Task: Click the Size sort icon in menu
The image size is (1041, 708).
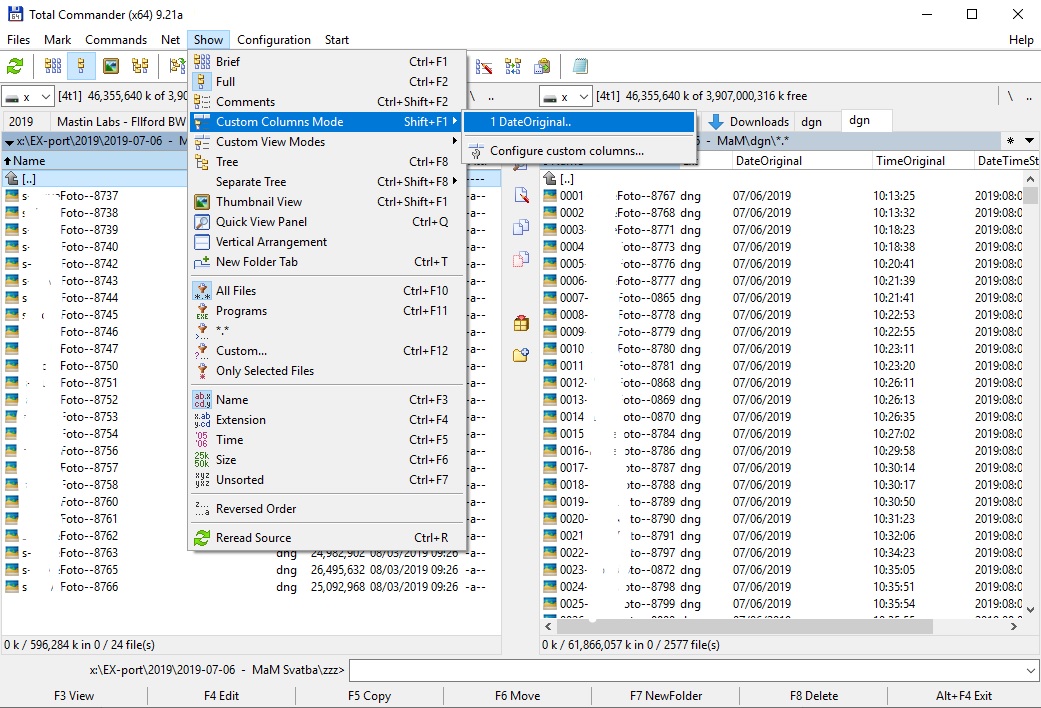Action: coord(202,460)
